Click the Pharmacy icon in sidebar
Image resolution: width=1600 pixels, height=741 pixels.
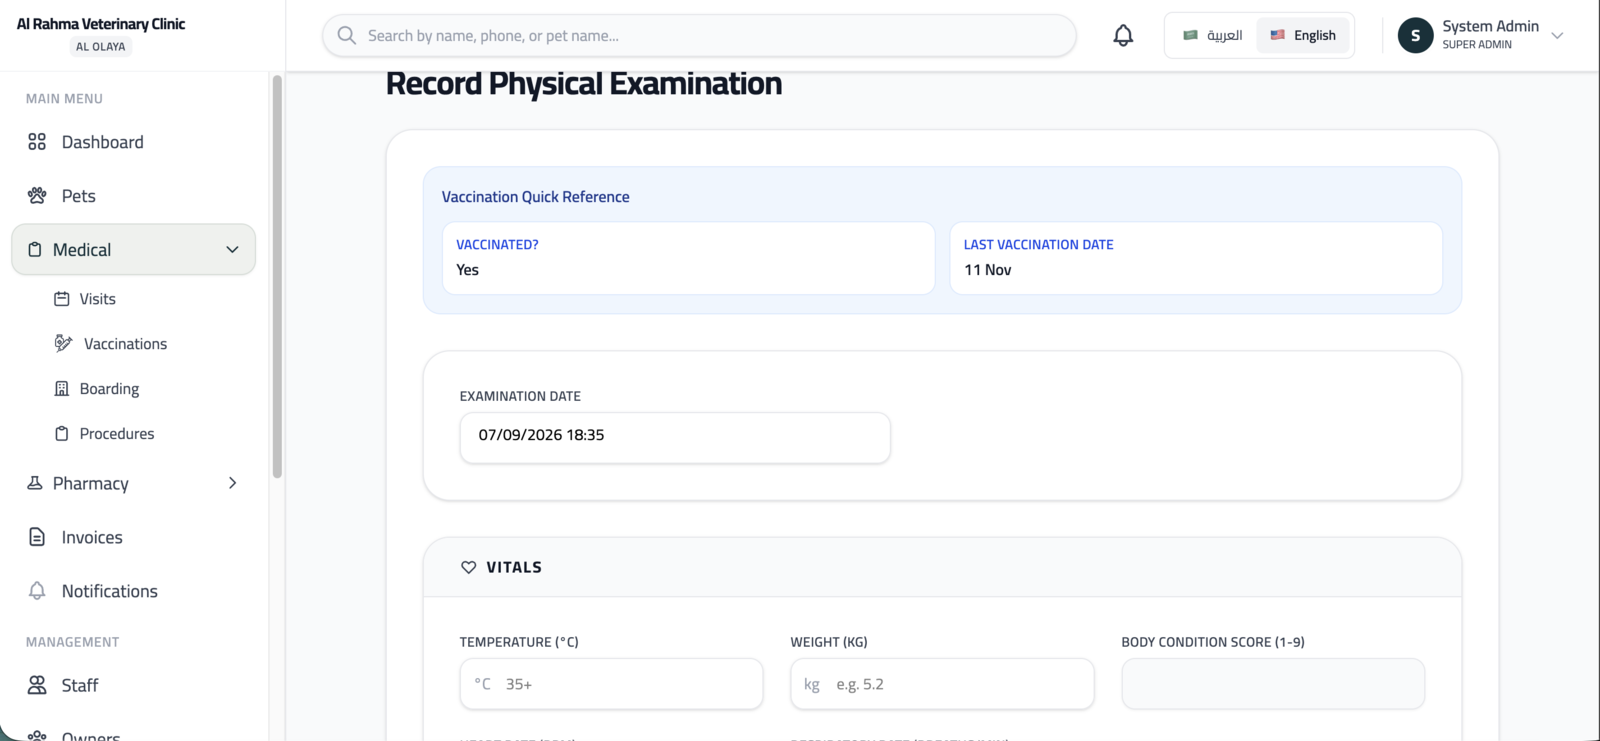35,483
